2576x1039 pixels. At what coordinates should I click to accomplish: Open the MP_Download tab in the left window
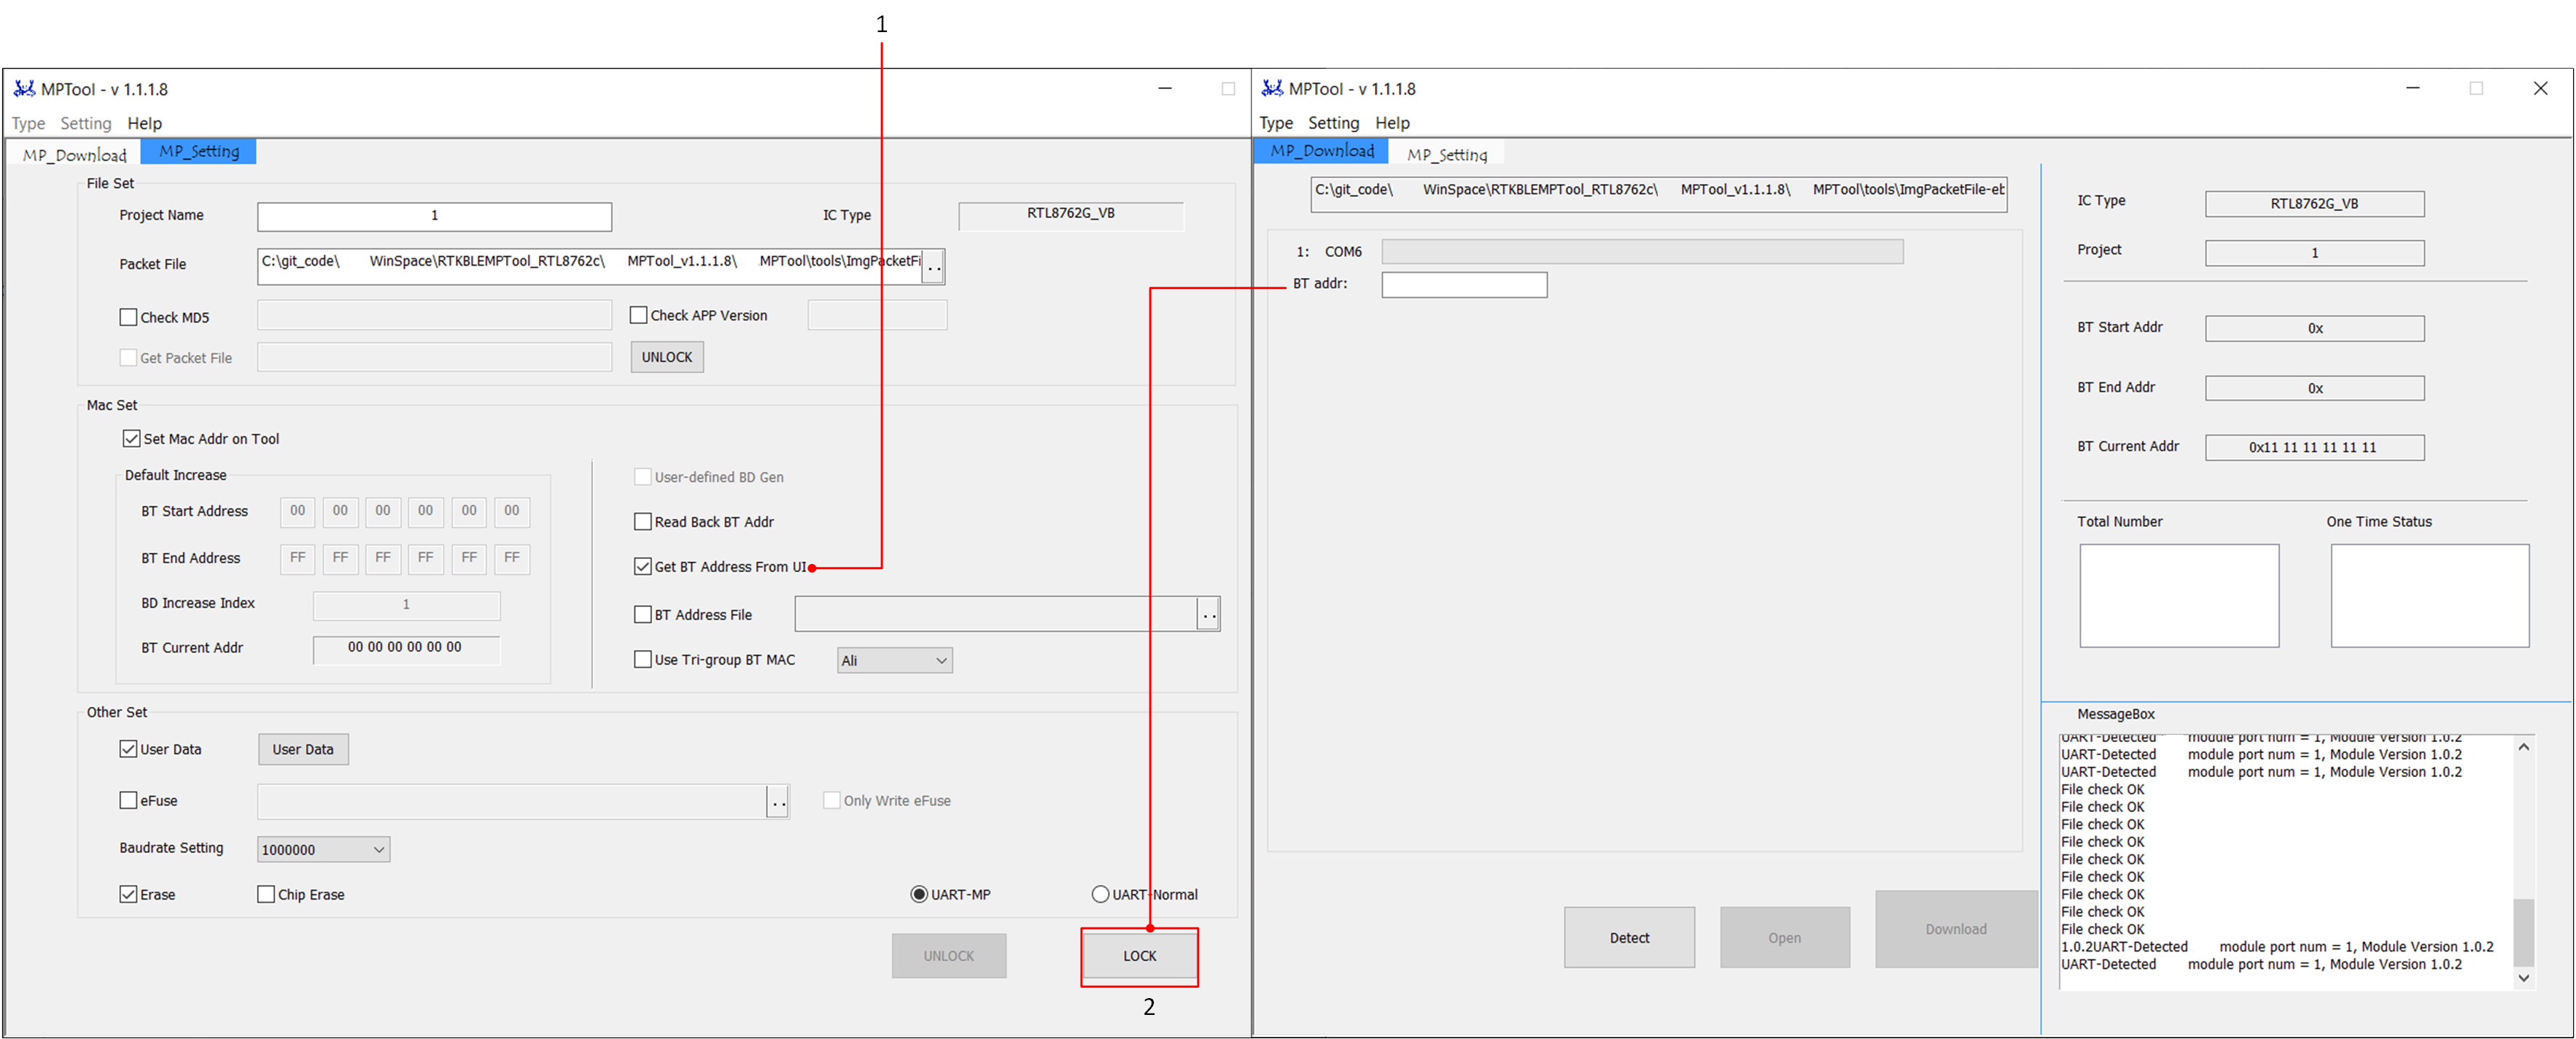75,155
